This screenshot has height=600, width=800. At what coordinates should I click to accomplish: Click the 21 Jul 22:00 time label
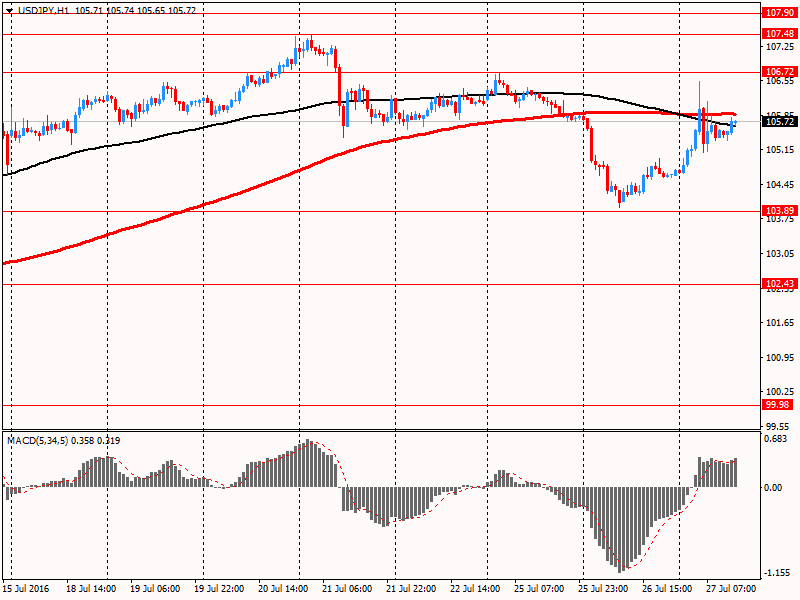coord(411,588)
